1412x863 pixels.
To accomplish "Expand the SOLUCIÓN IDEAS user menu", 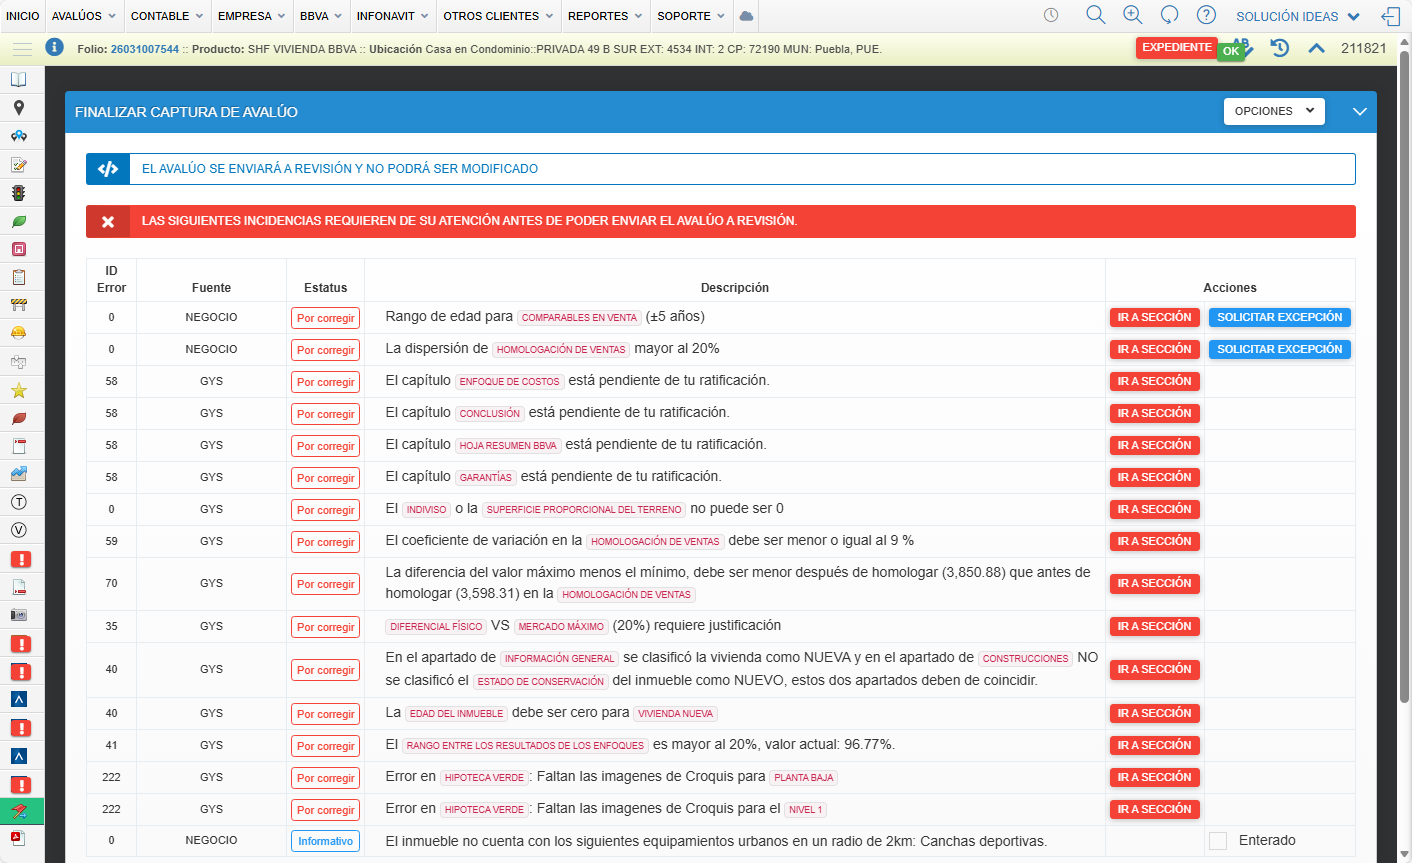I will 1297,16.
